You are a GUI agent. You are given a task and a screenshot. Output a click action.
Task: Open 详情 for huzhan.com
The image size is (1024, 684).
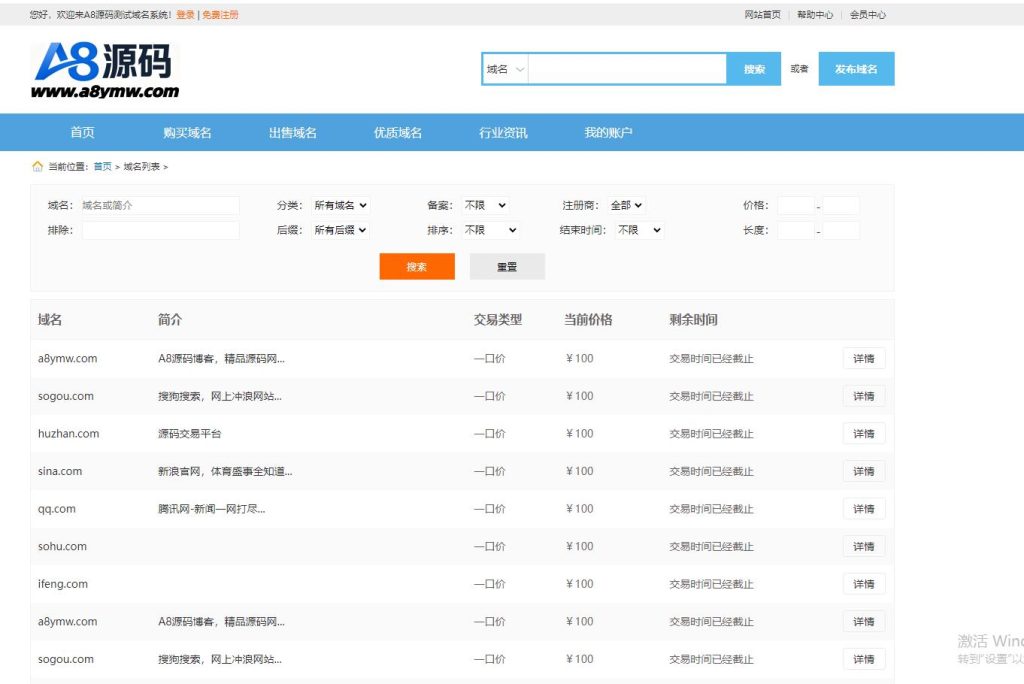(863, 434)
